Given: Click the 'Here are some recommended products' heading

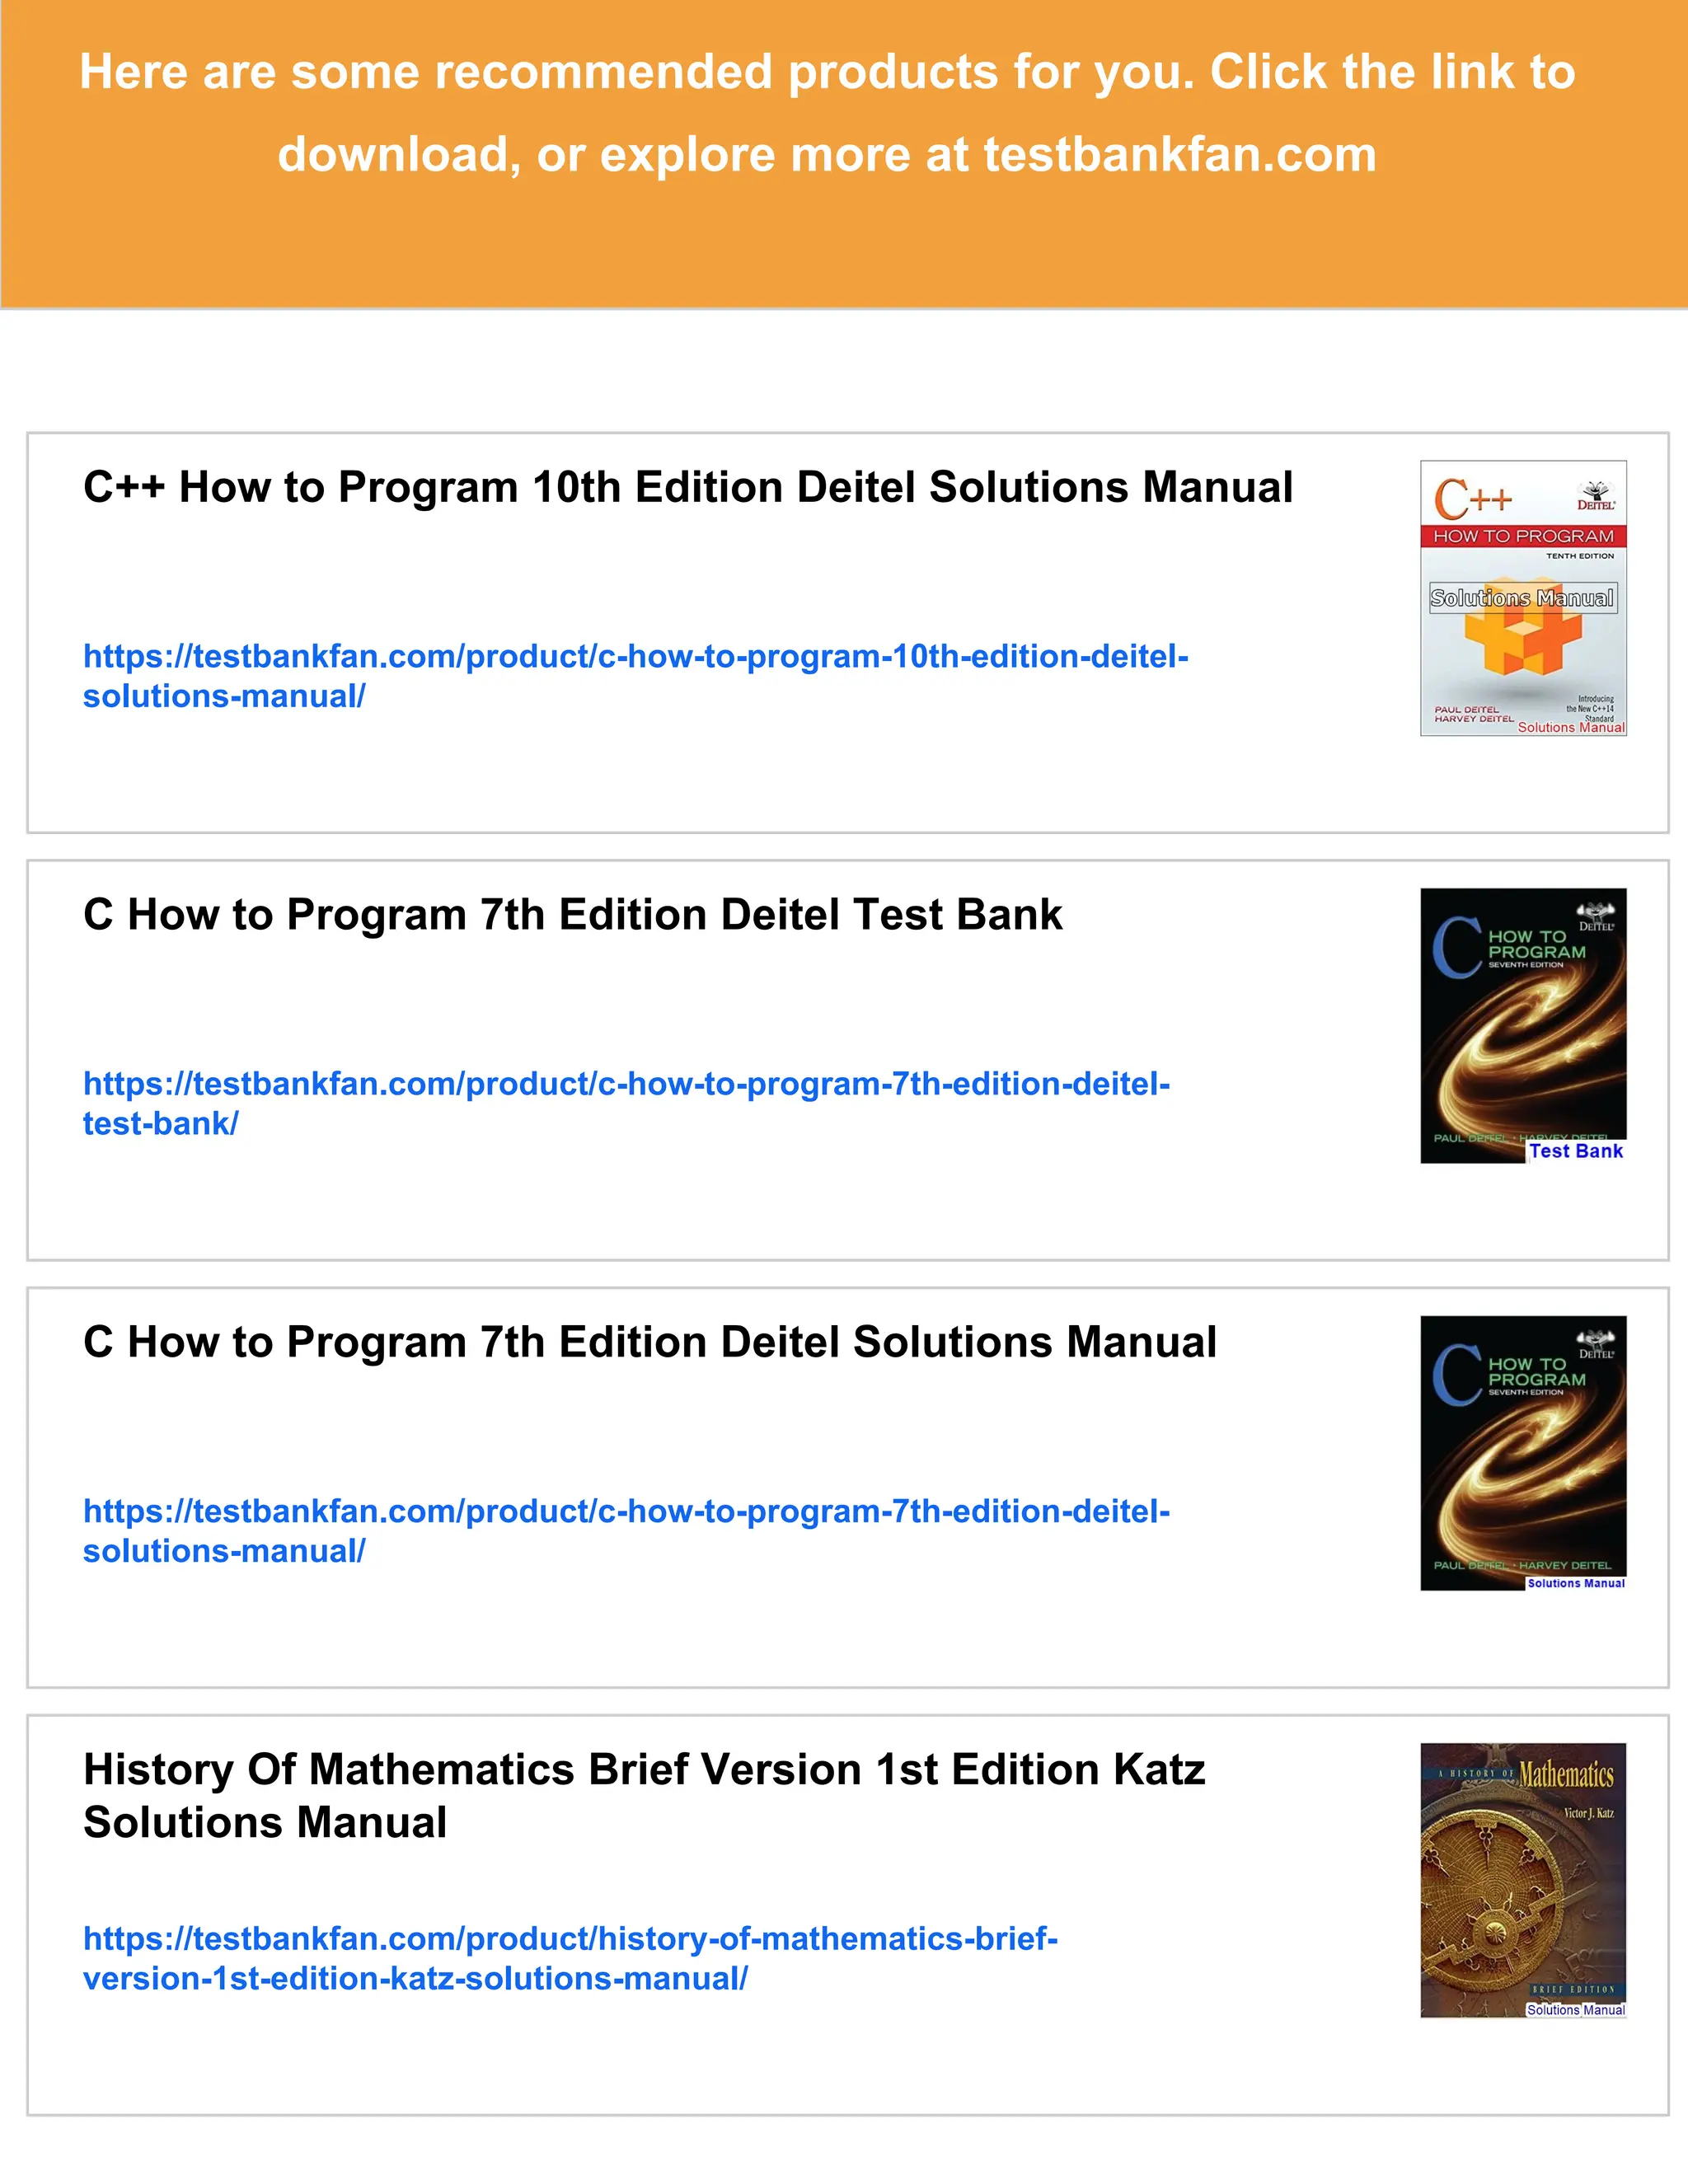Looking at the screenshot, I should tap(827, 113).
